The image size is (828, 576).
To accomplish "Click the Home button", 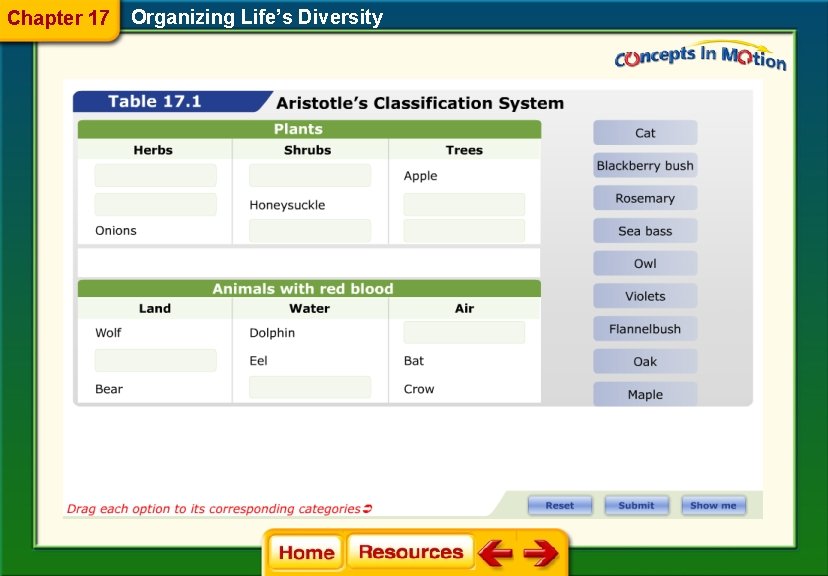I will 306,552.
